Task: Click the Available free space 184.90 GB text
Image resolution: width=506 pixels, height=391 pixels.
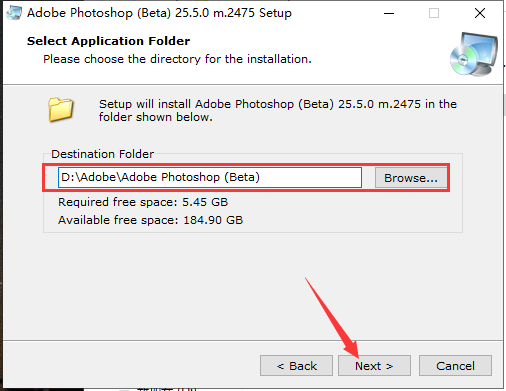Action: [x=151, y=220]
